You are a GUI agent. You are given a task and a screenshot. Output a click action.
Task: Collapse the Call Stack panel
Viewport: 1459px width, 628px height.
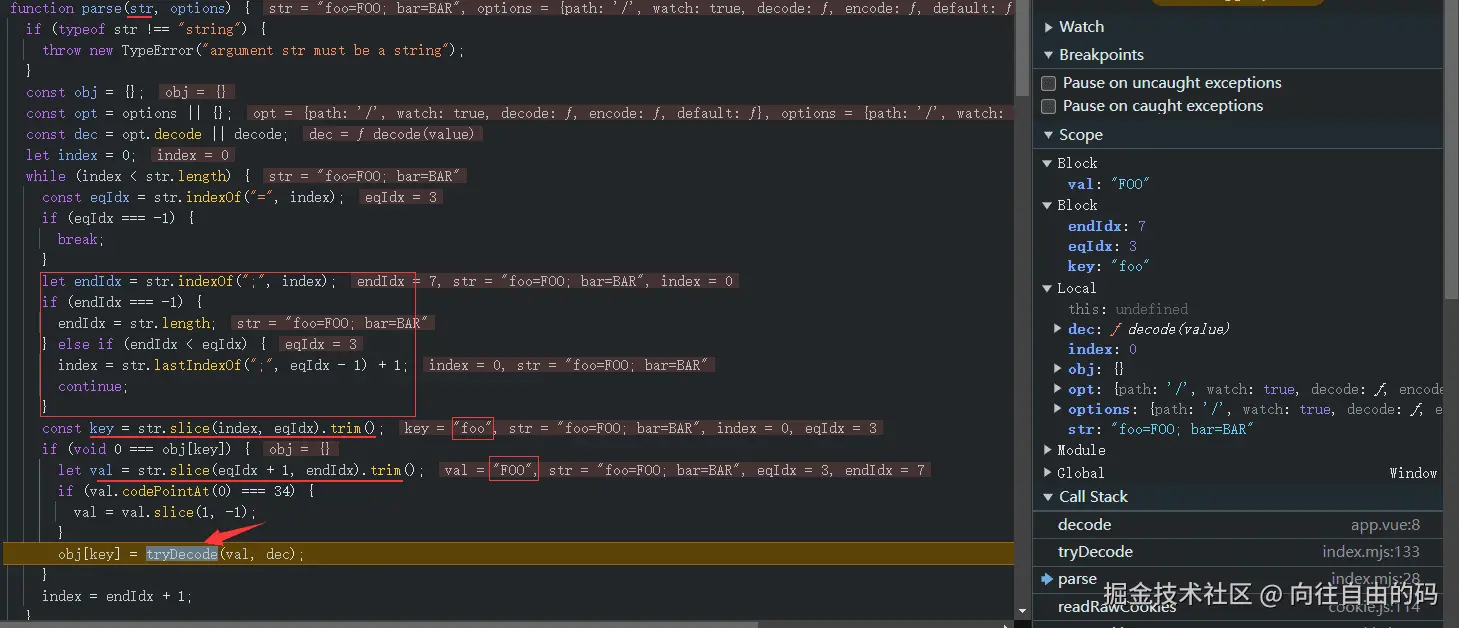pyautogui.click(x=1048, y=496)
